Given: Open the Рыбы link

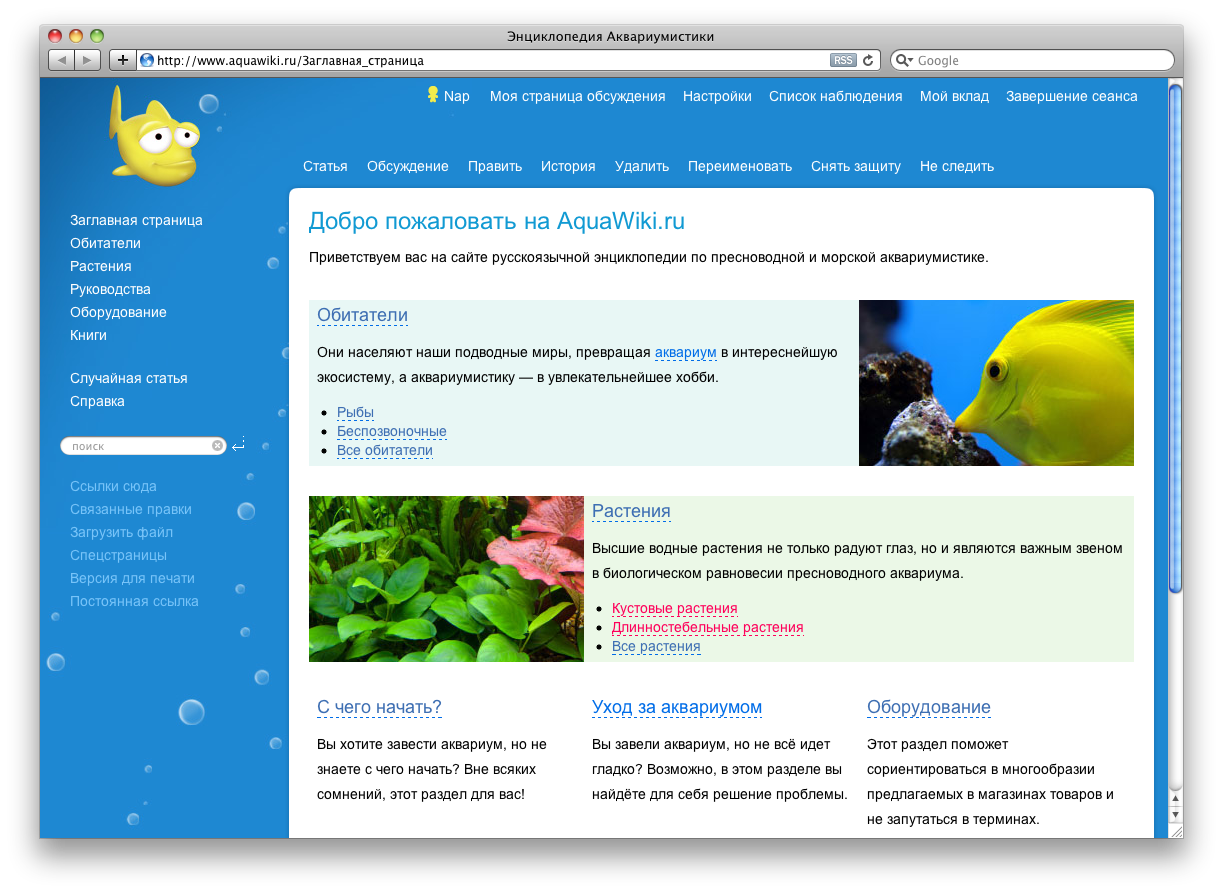Looking at the screenshot, I should click(x=357, y=412).
